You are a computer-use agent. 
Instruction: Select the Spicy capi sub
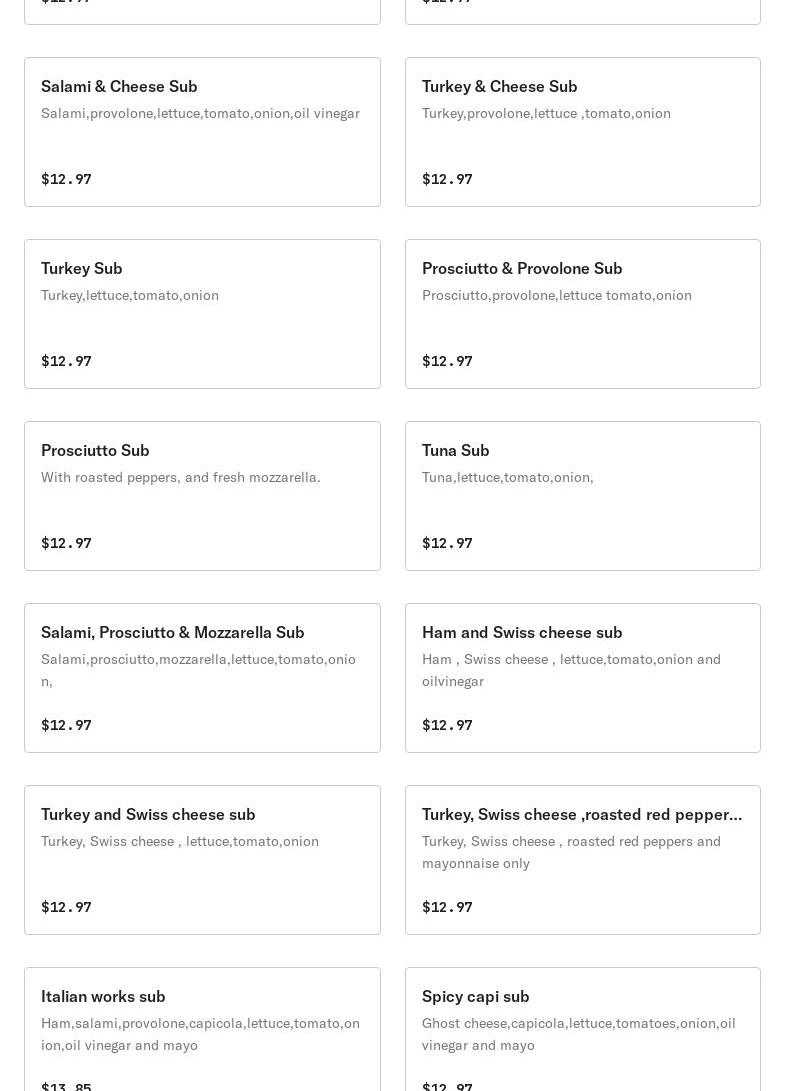click(x=475, y=997)
